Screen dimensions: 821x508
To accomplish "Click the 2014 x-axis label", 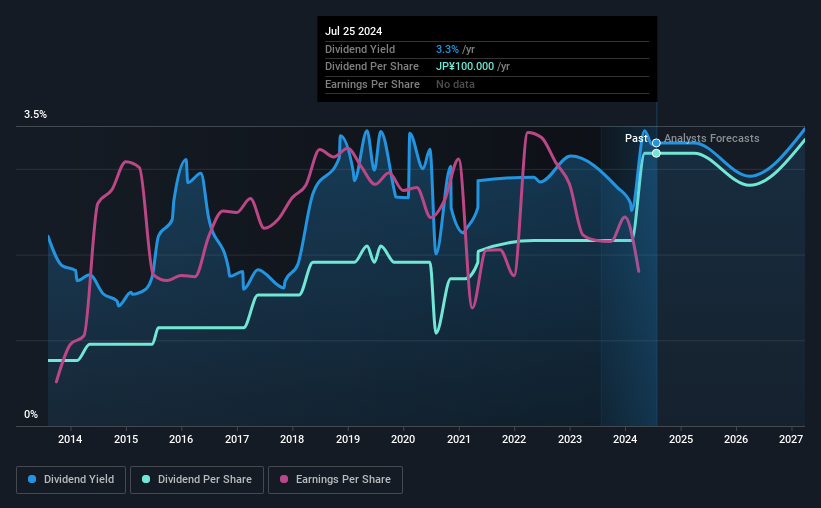I will [70, 439].
